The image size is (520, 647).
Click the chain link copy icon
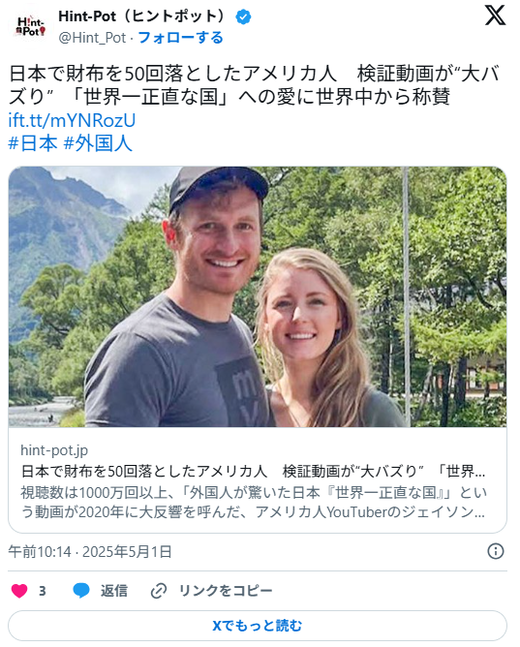[158, 590]
